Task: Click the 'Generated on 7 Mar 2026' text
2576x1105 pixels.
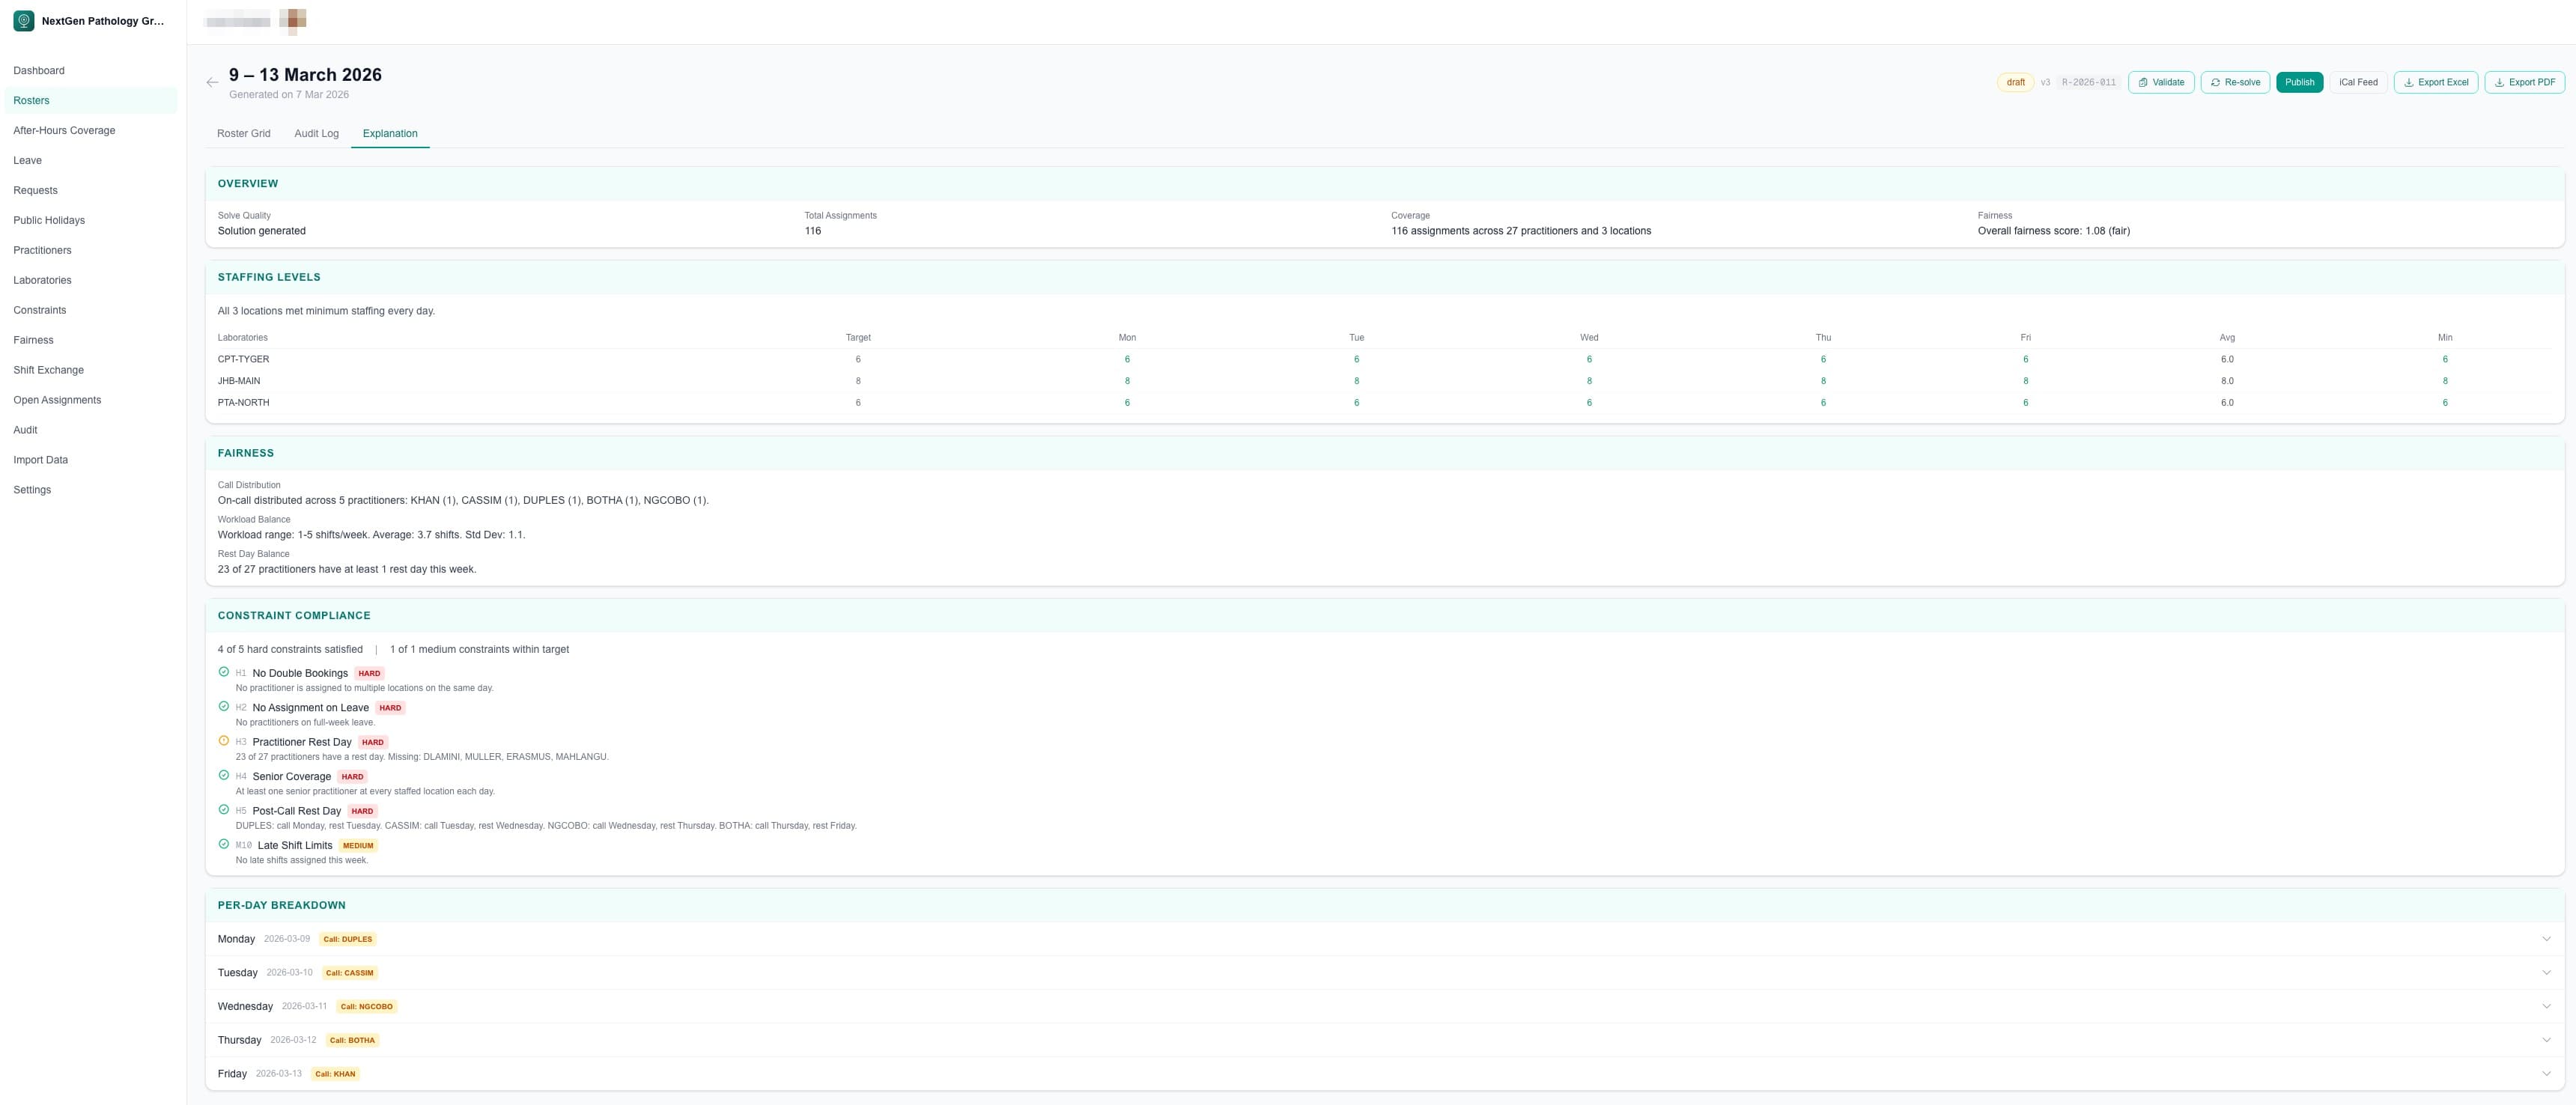Action: tap(289, 95)
